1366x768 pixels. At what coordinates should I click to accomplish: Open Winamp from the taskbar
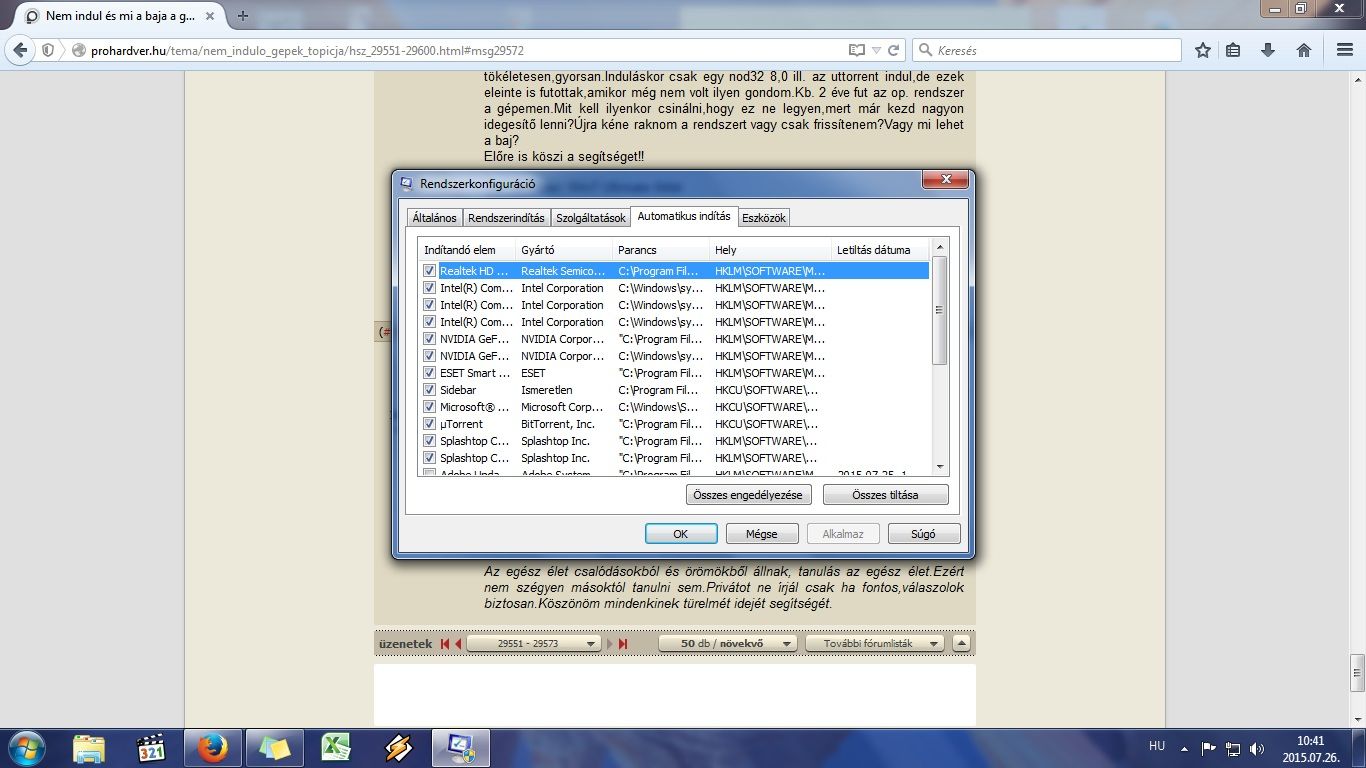[398, 748]
